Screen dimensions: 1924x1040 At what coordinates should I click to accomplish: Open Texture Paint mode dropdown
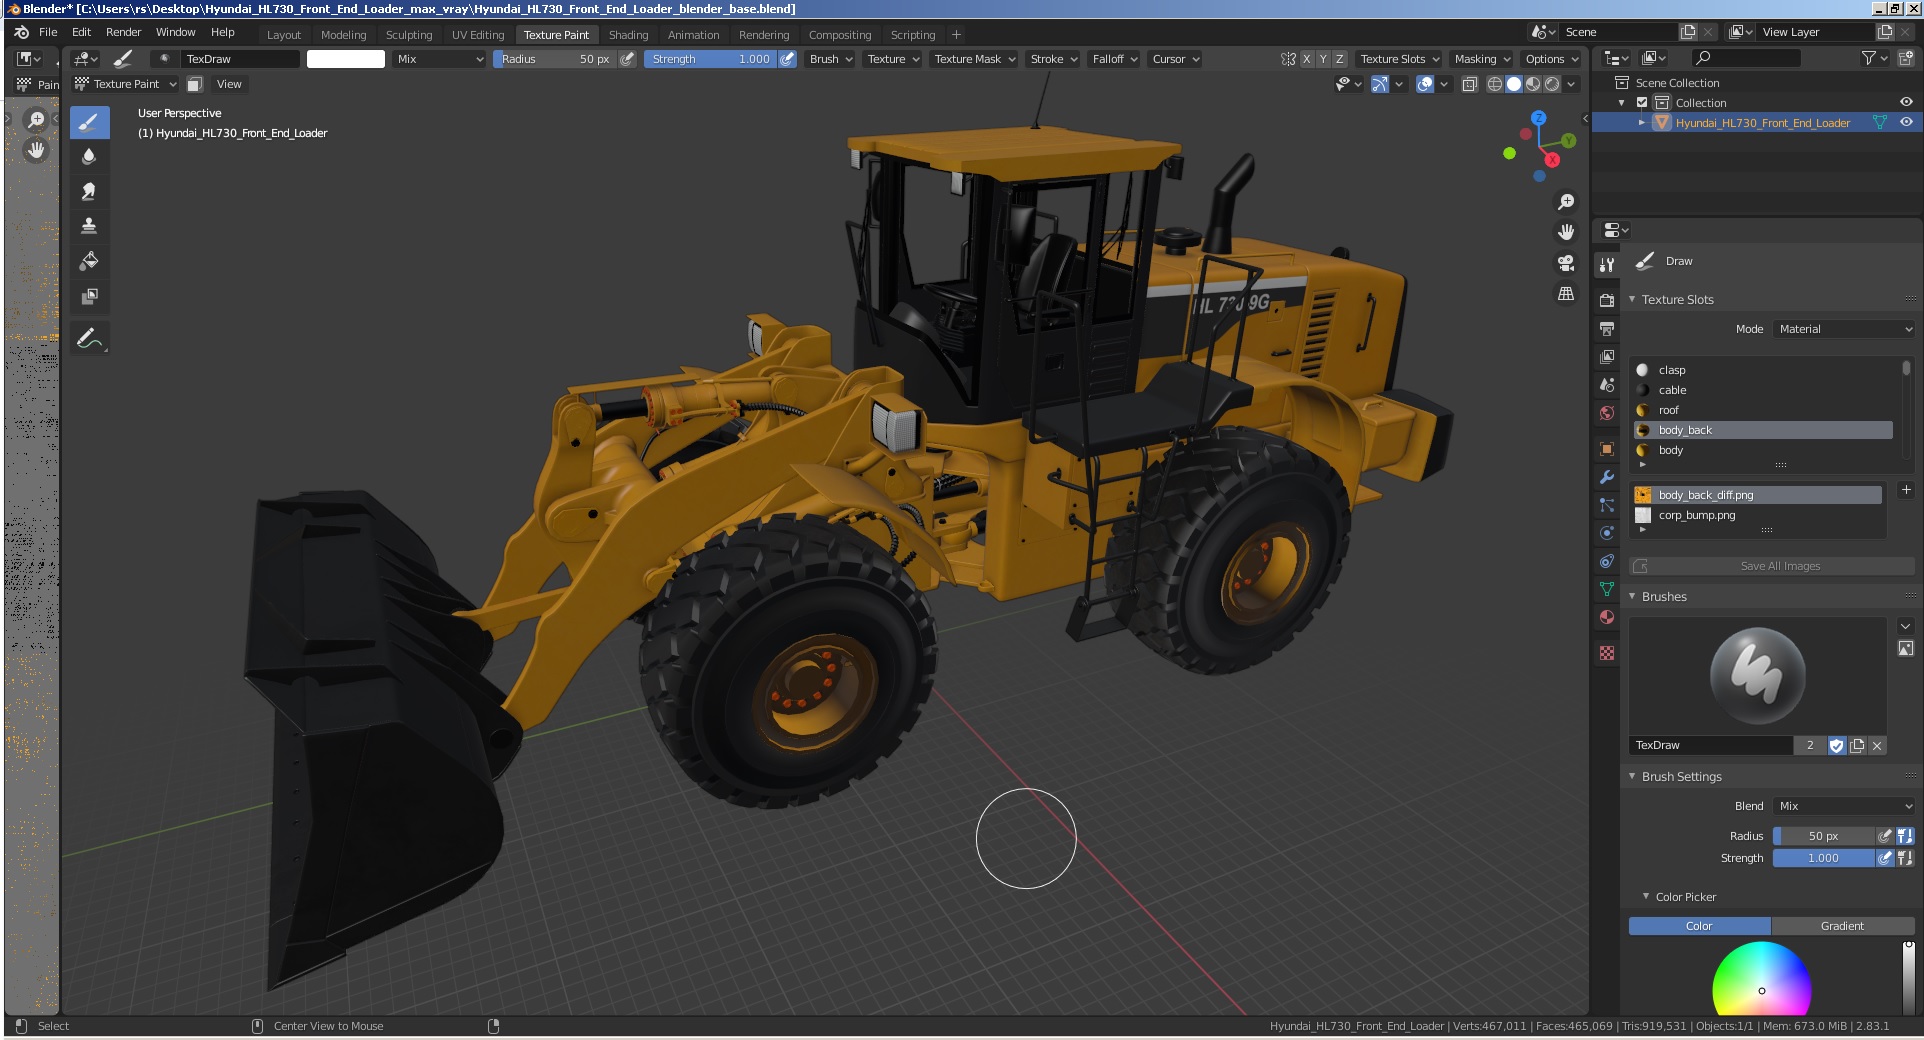[126, 84]
